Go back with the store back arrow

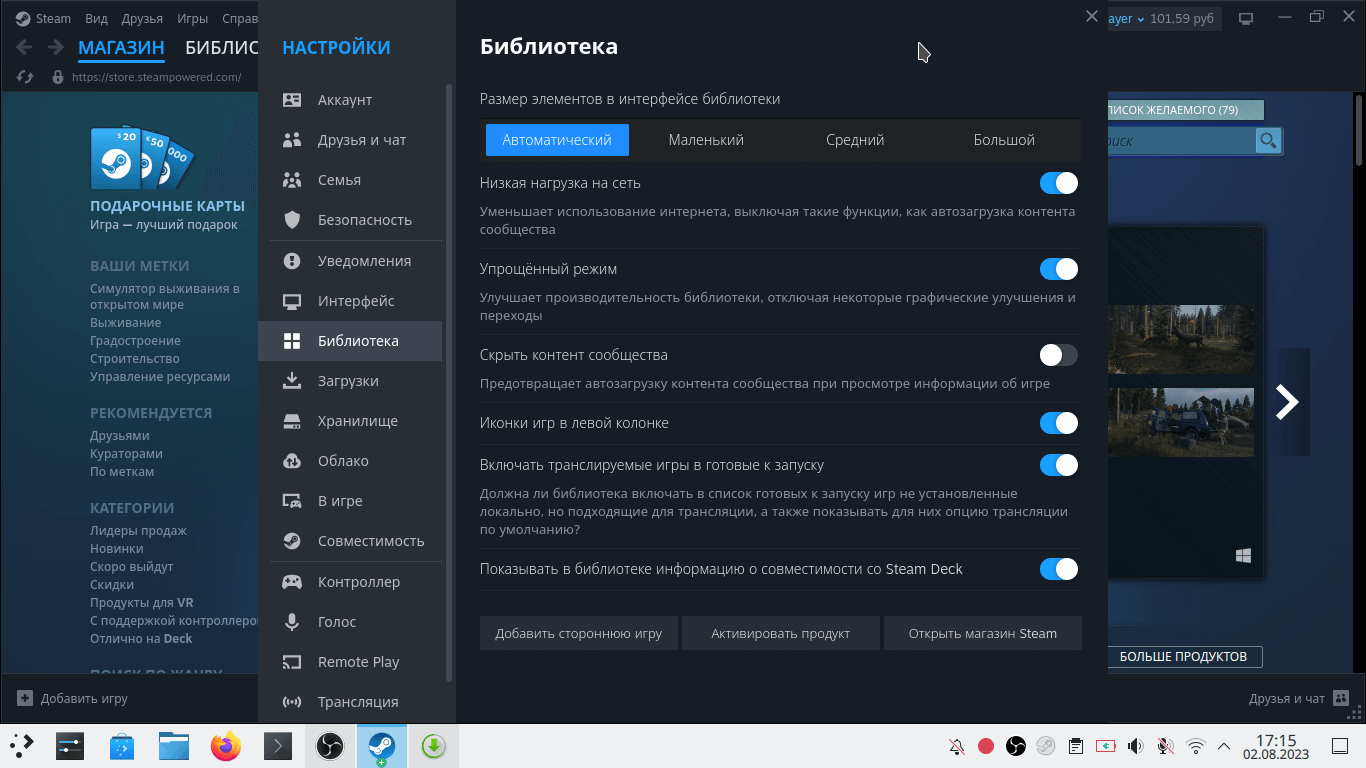coord(25,47)
